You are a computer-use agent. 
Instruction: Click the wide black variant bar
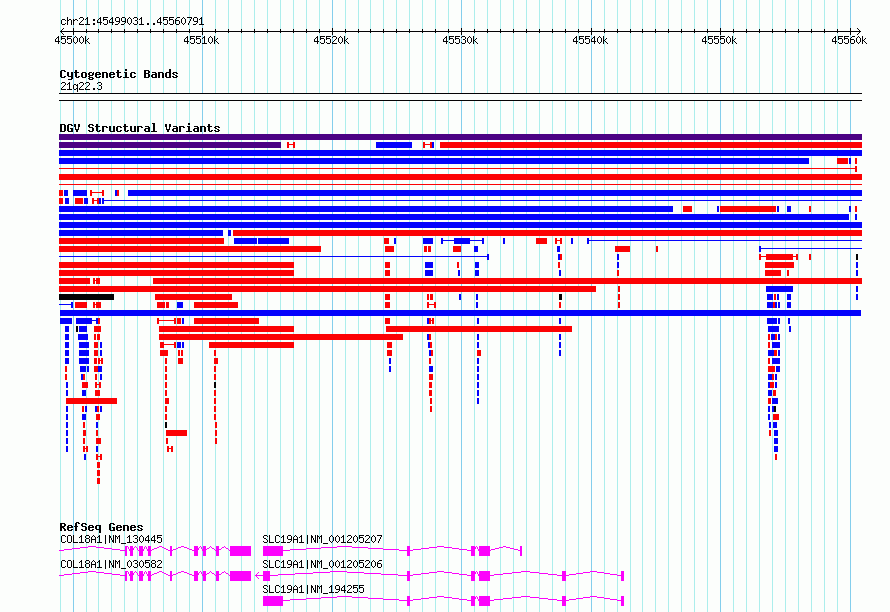(86, 297)
